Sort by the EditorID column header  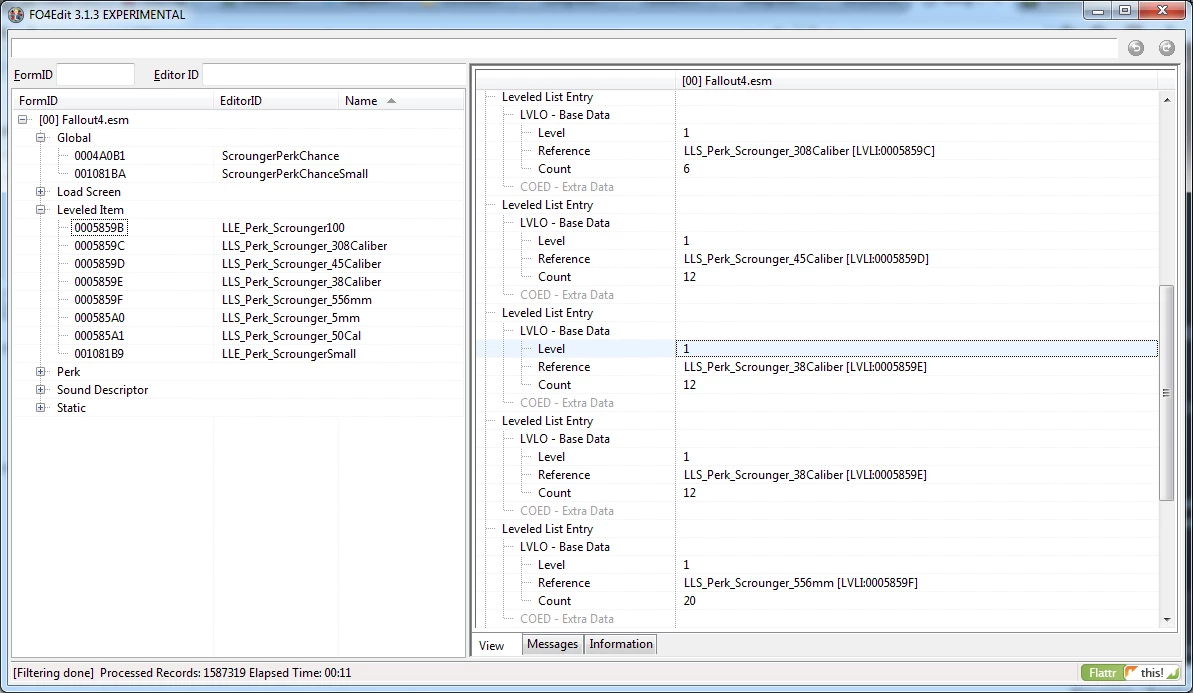[x=275, y=100]
